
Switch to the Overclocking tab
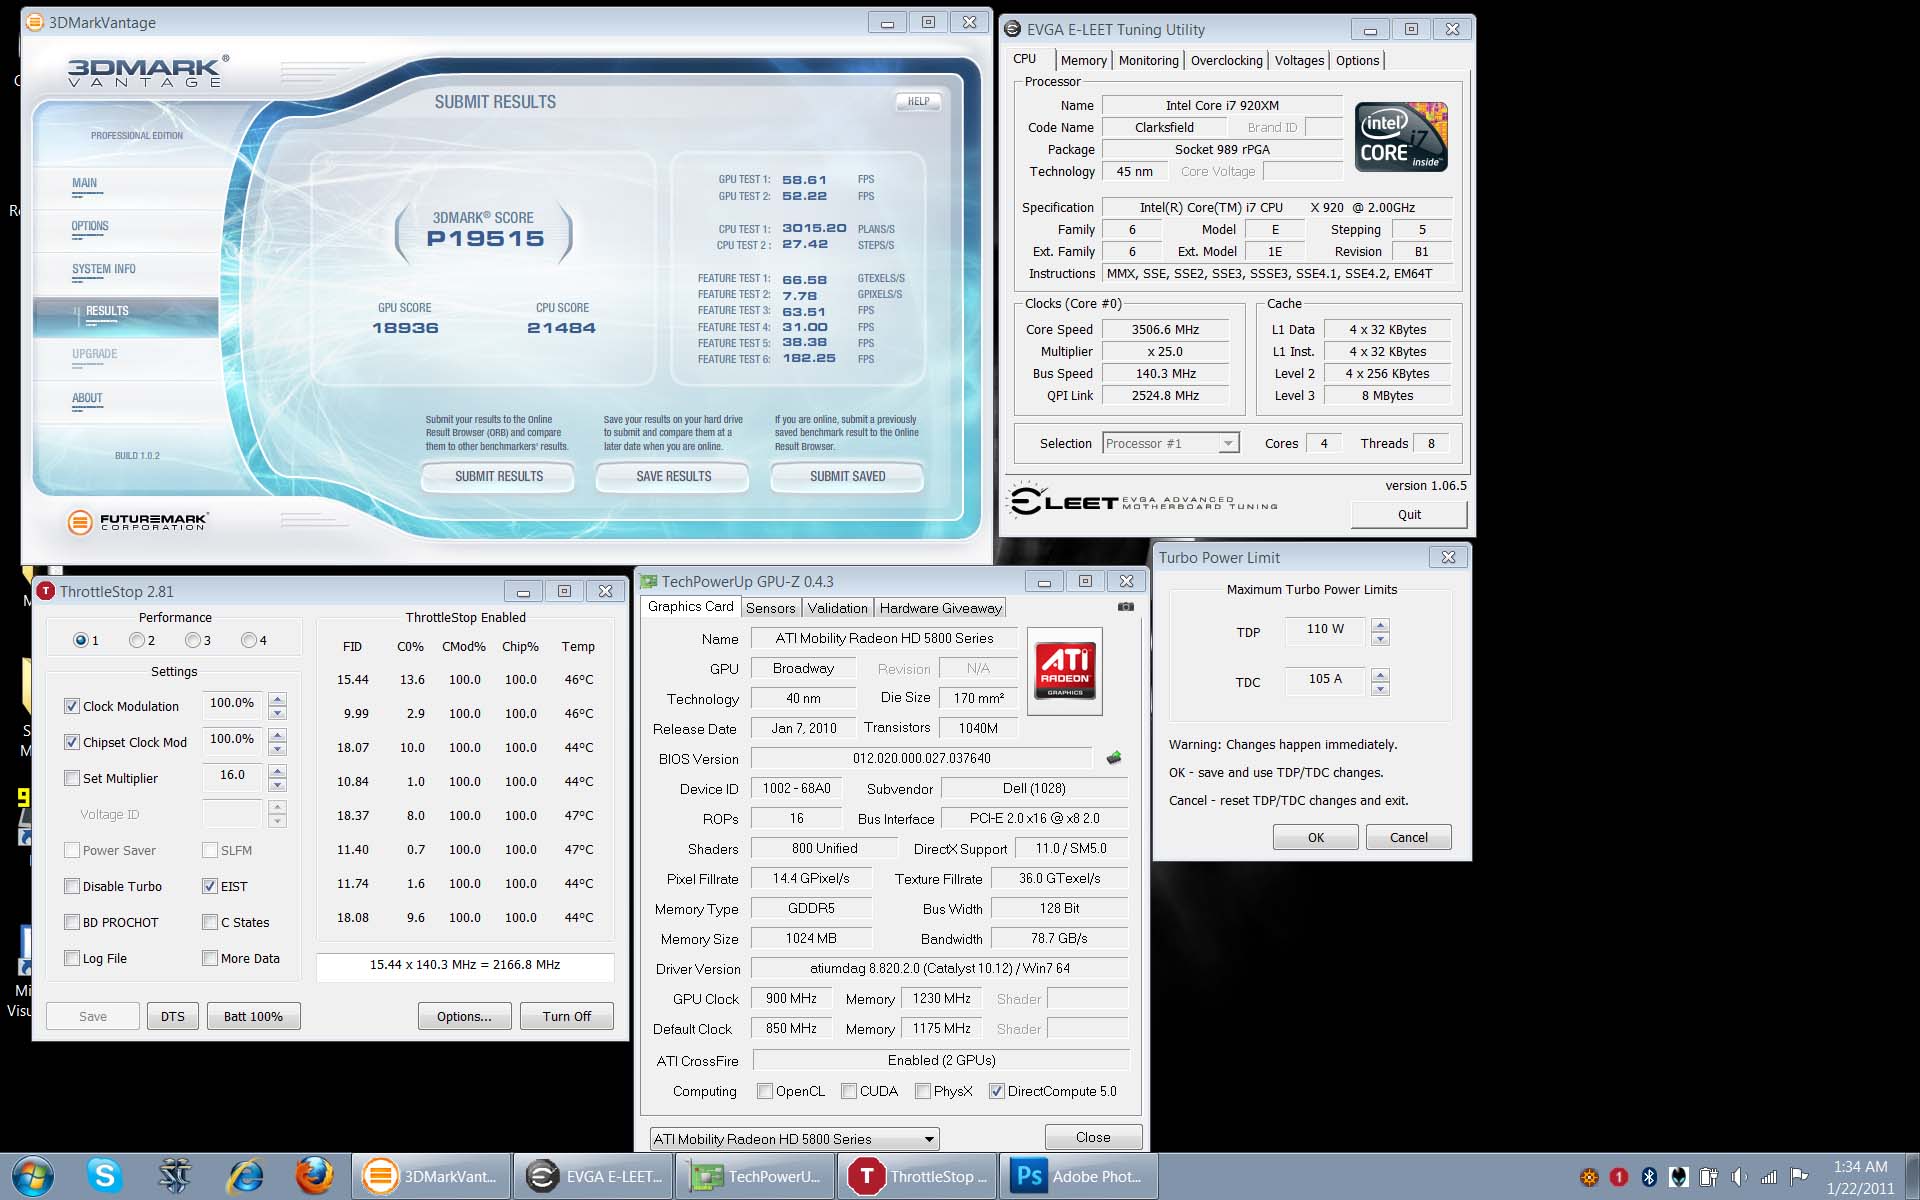point(1226,60)
